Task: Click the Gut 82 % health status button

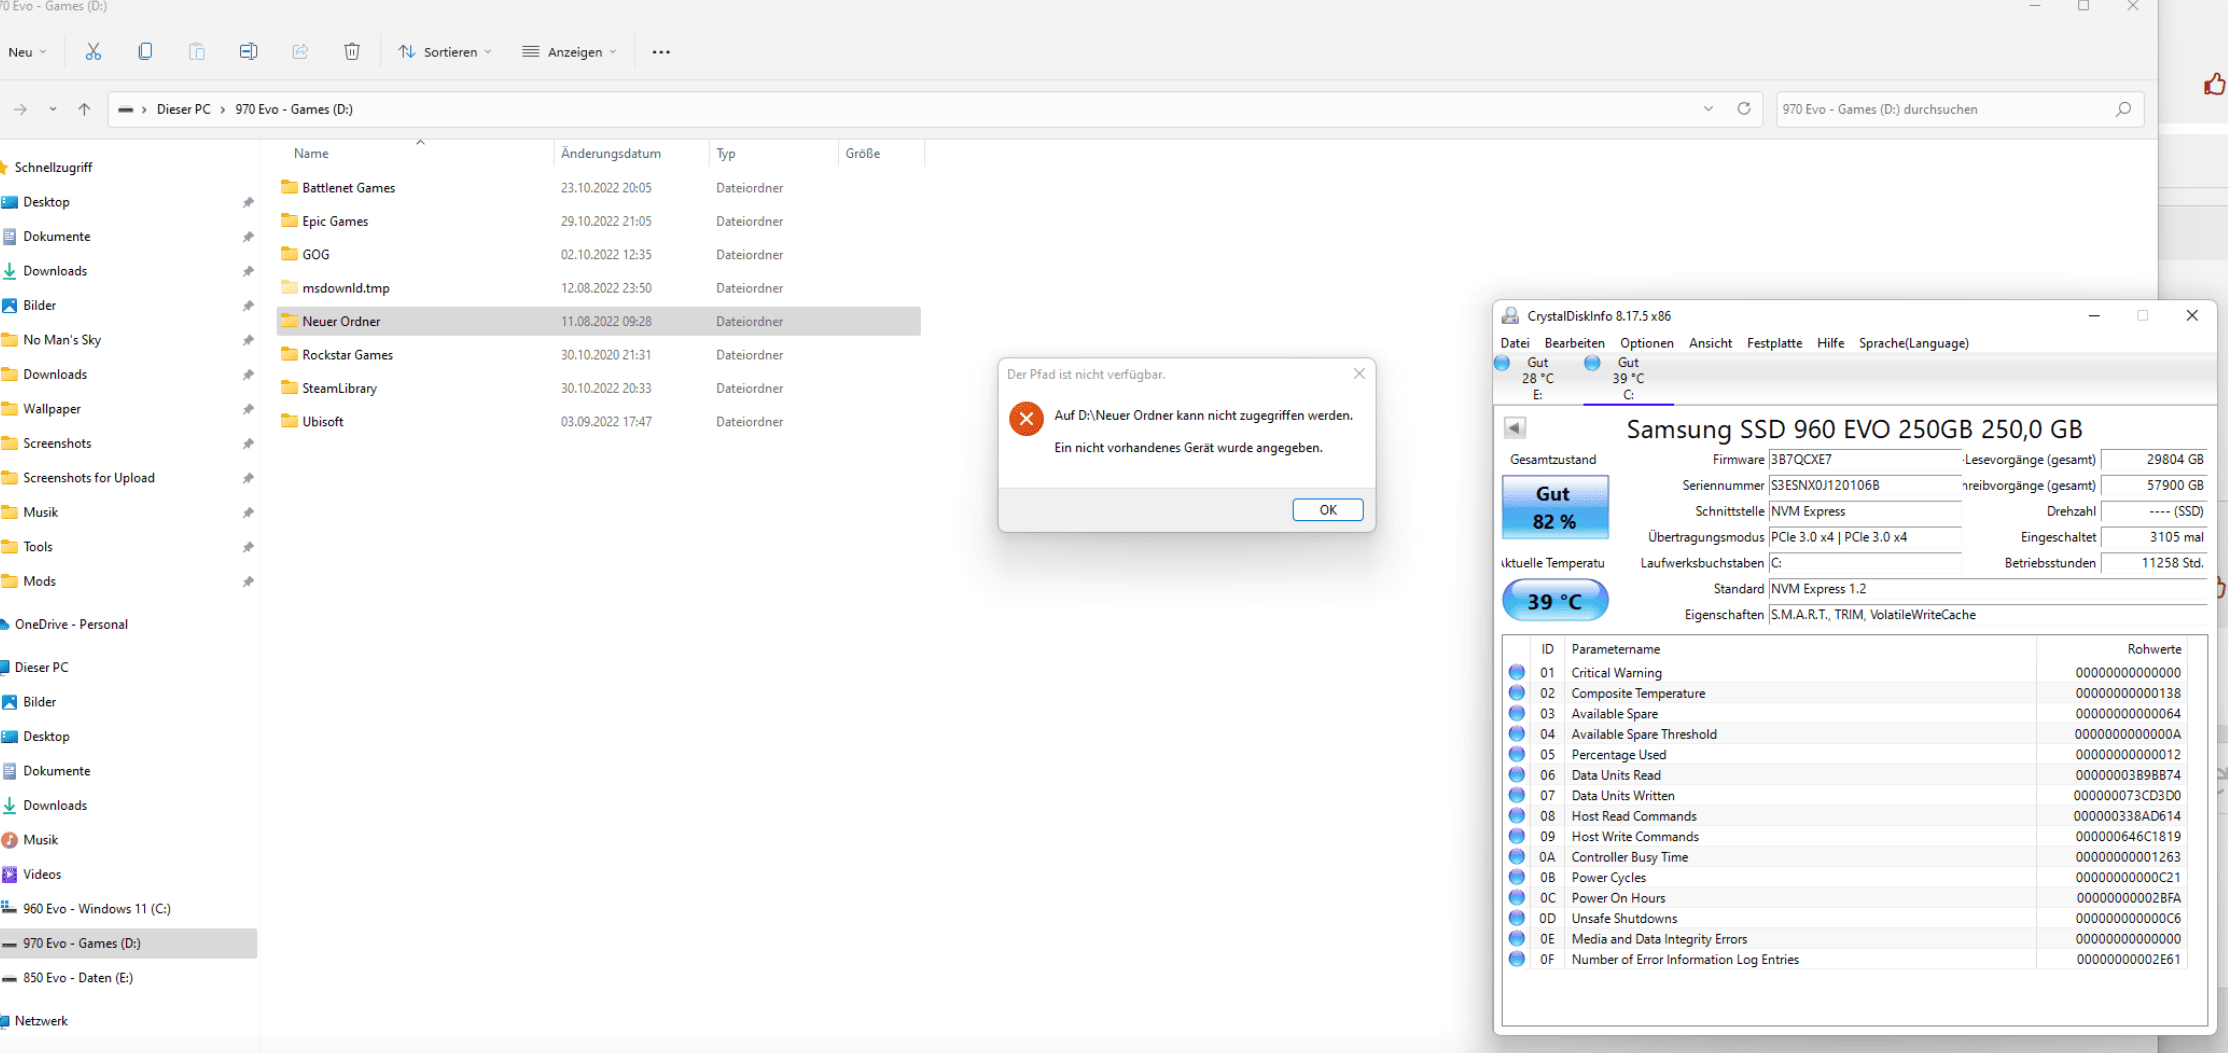Action: (x=1555, y=507)
